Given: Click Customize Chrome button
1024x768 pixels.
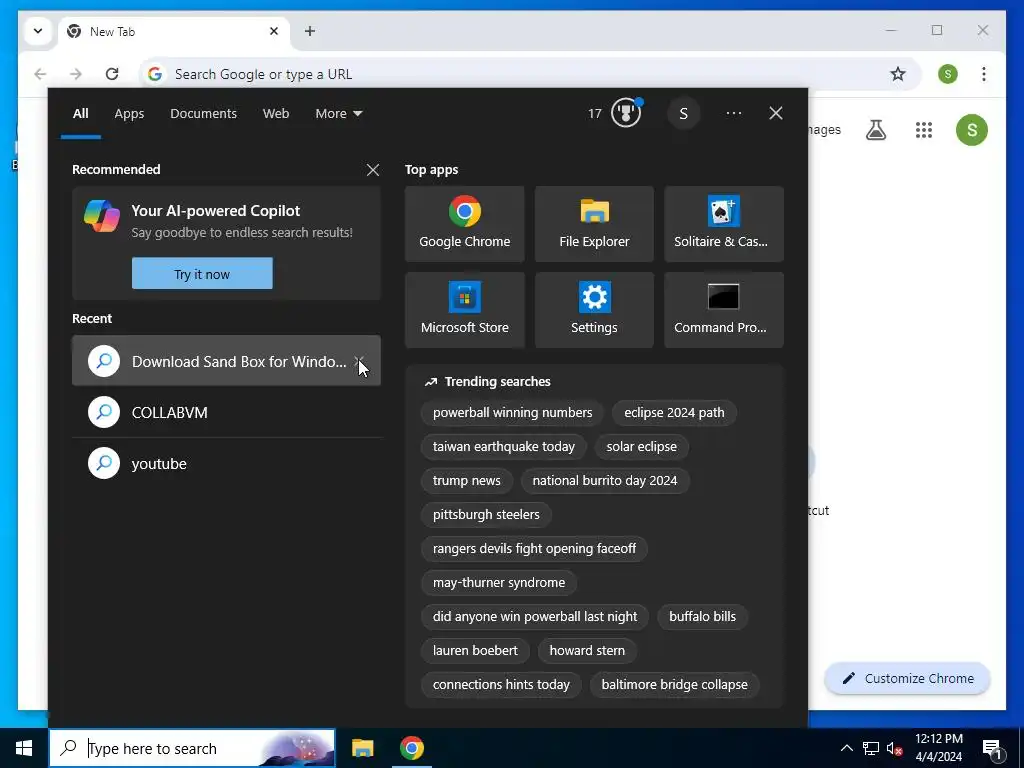Looking at the screenshot, I should [908, 679].
